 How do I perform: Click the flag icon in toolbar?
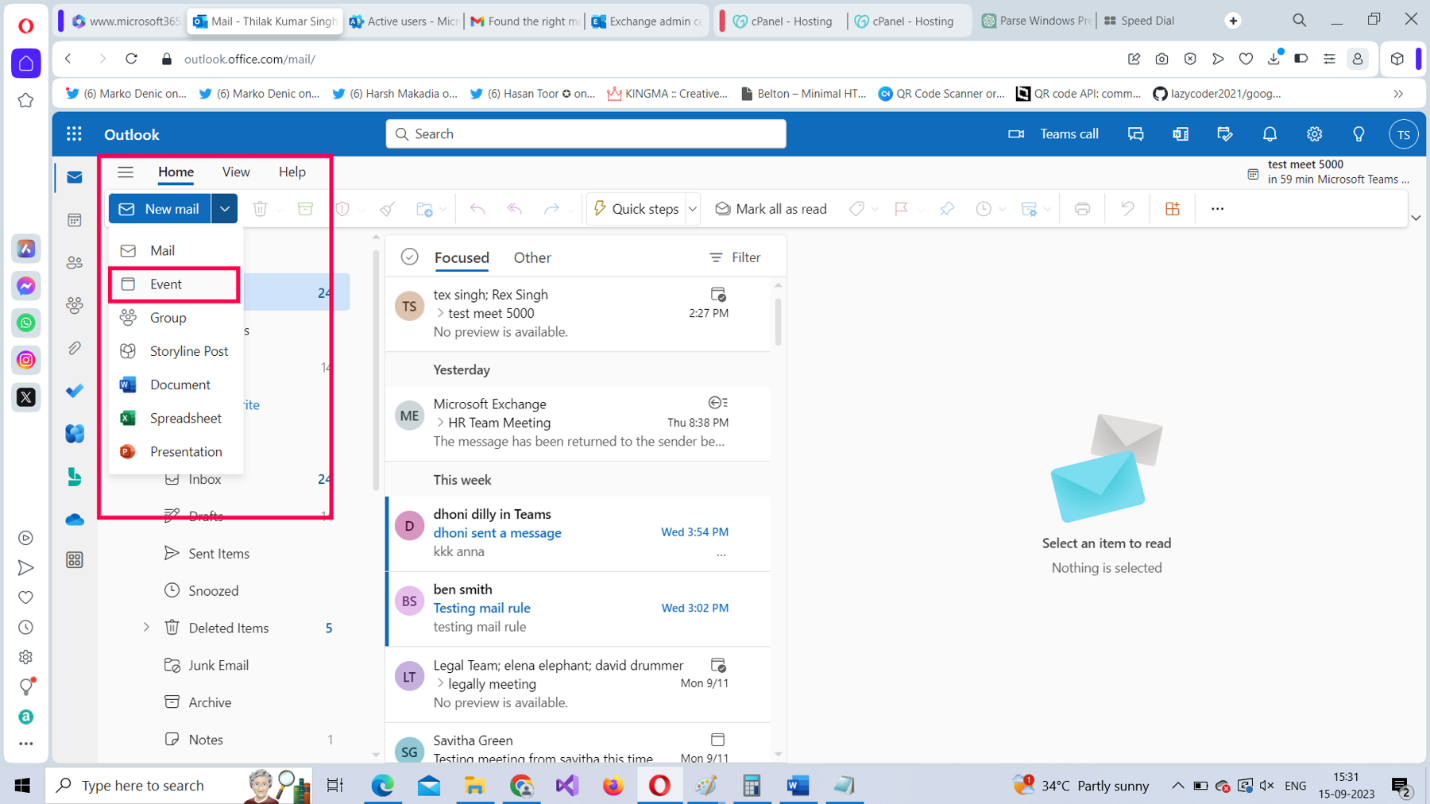pyautogui.click(x=901, y=209)
